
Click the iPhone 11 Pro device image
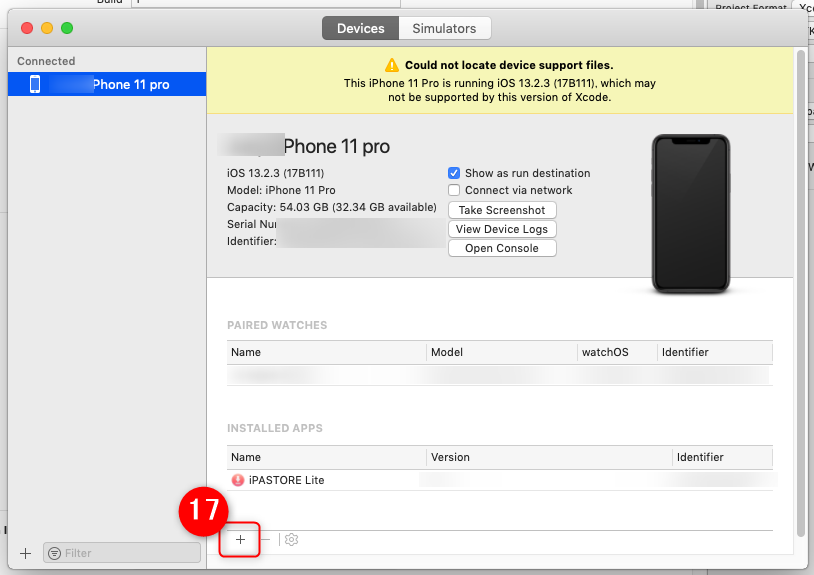point(690,214)
